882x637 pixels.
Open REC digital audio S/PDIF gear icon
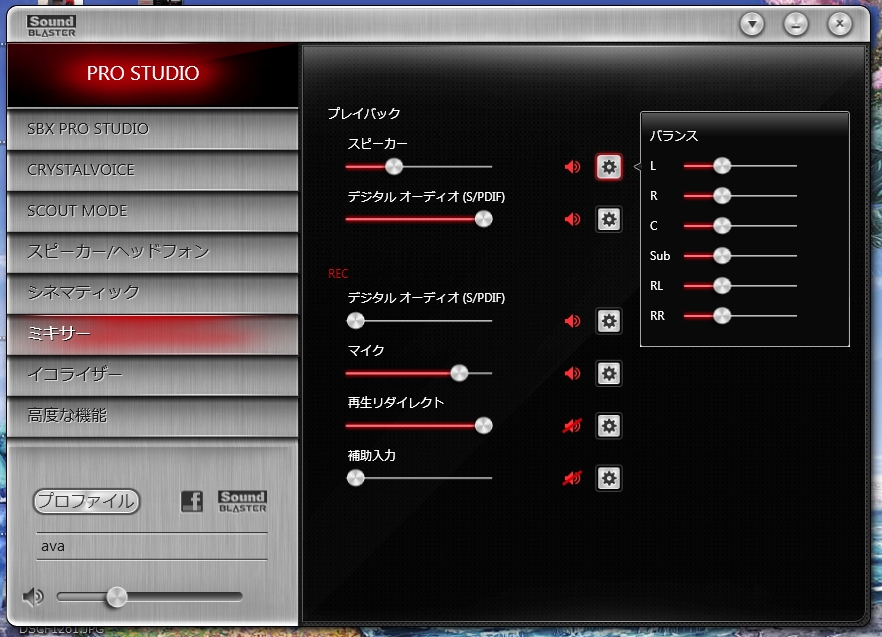coord(609,321)
